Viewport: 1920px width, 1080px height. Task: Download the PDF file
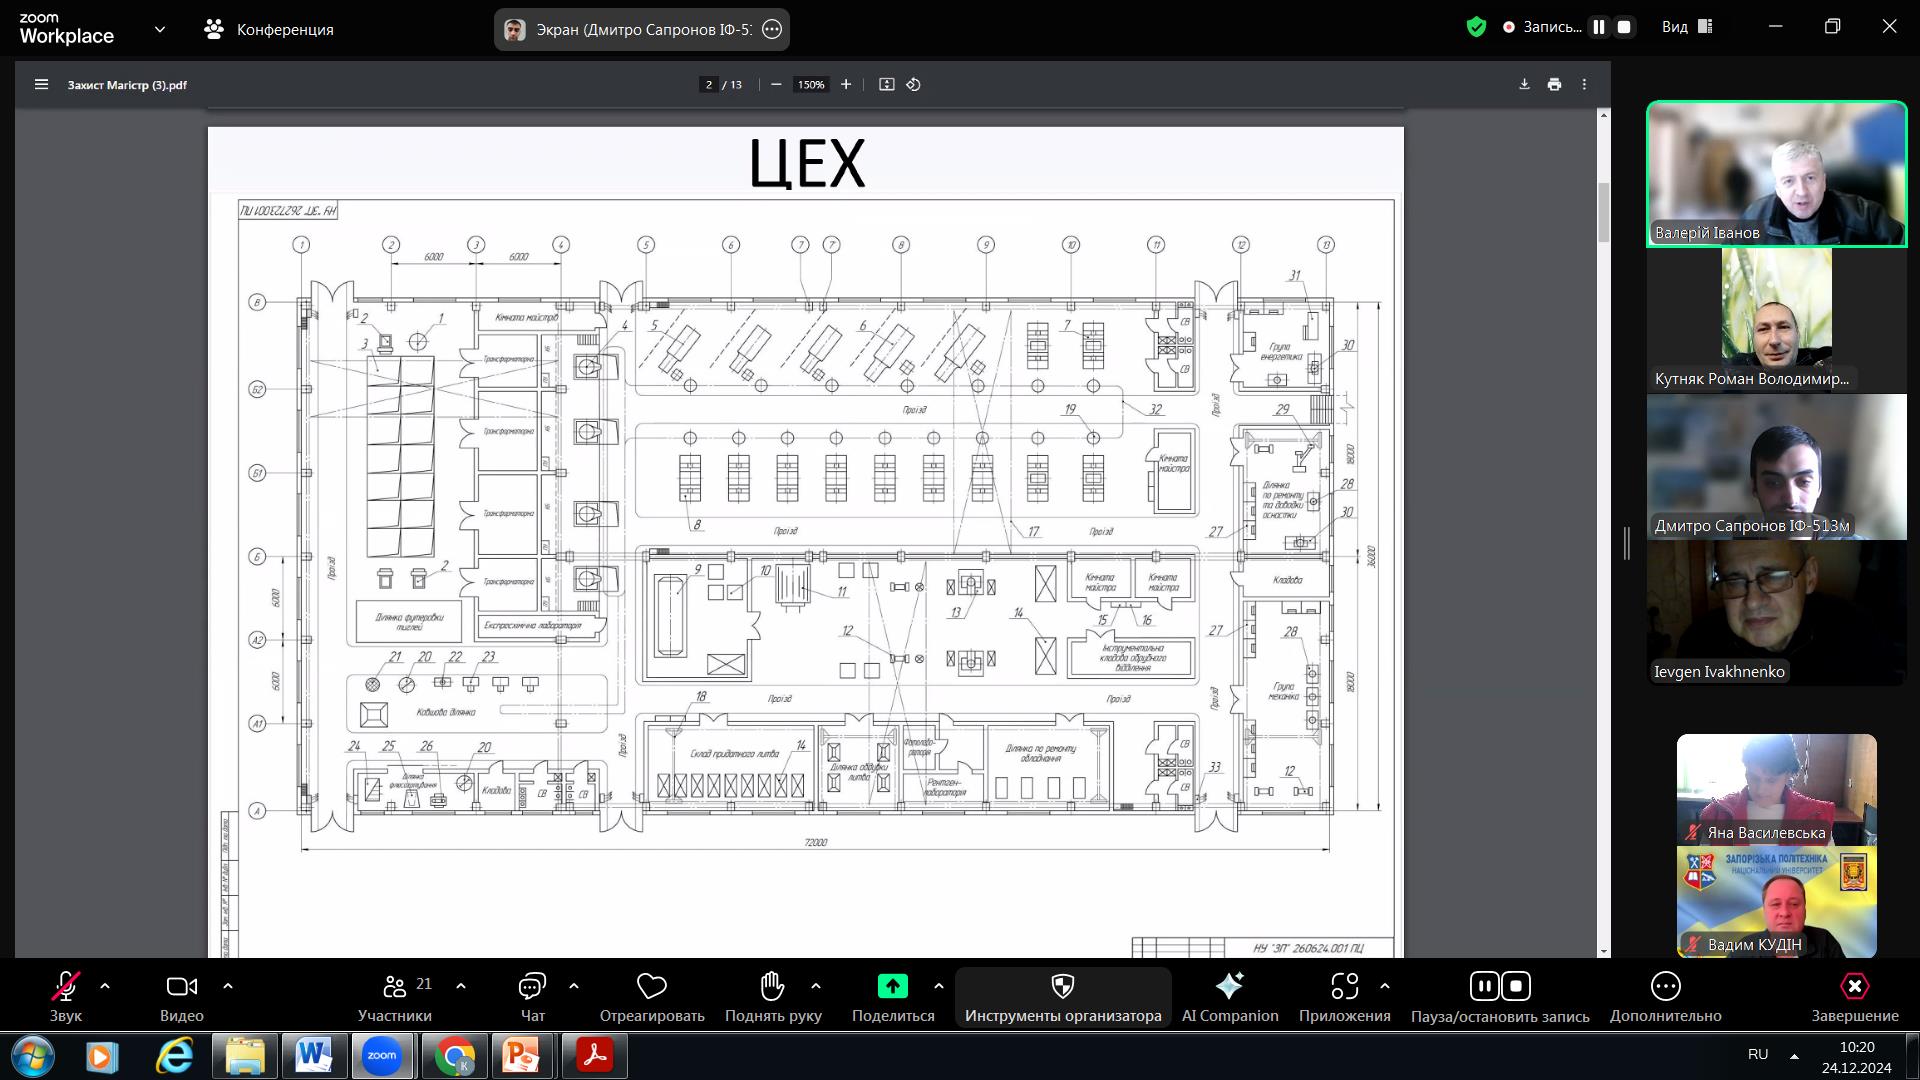(x=1524, y=85)
